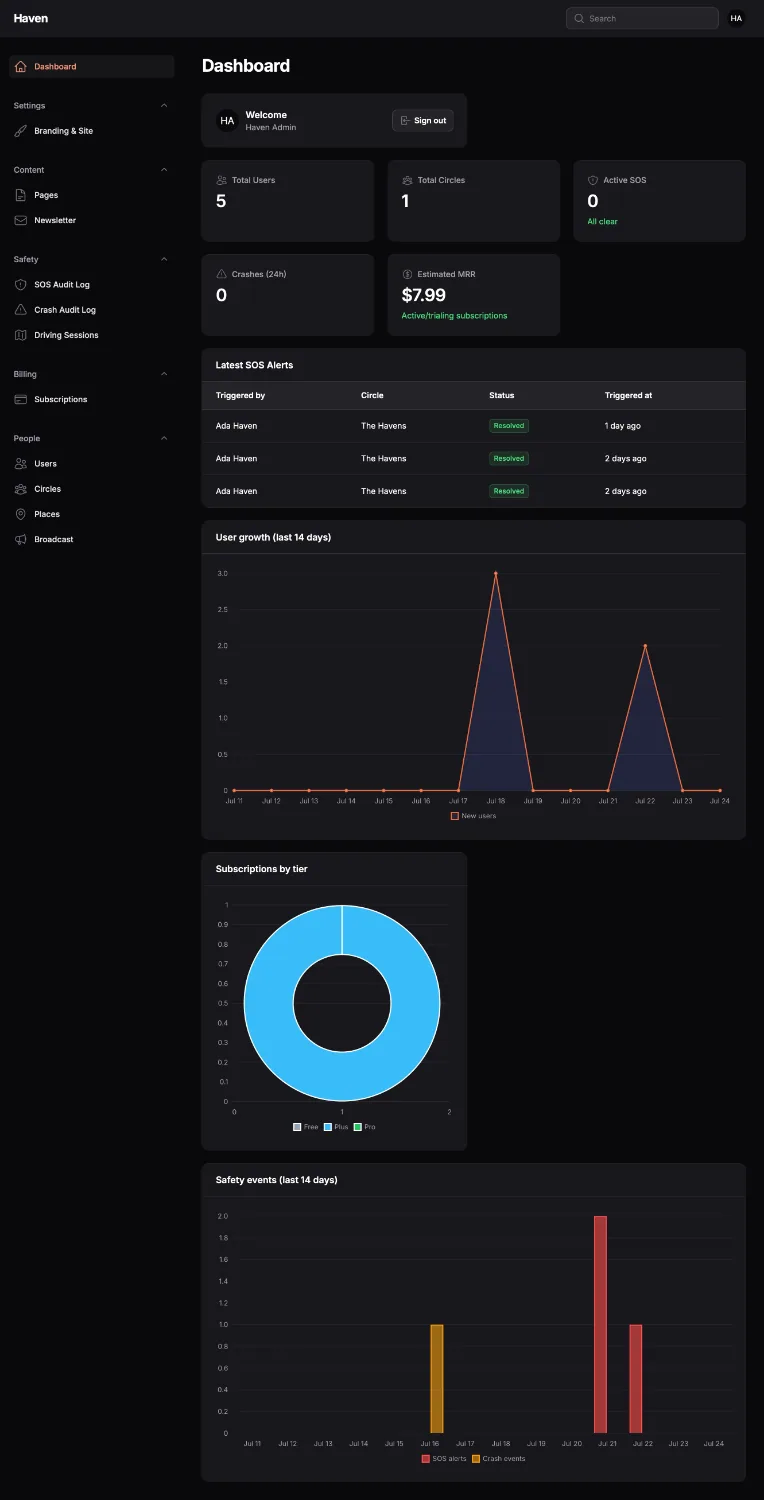Focus the Search input field
The width and height of the screenshot is (764, 1500).
[x=642, y=18]
